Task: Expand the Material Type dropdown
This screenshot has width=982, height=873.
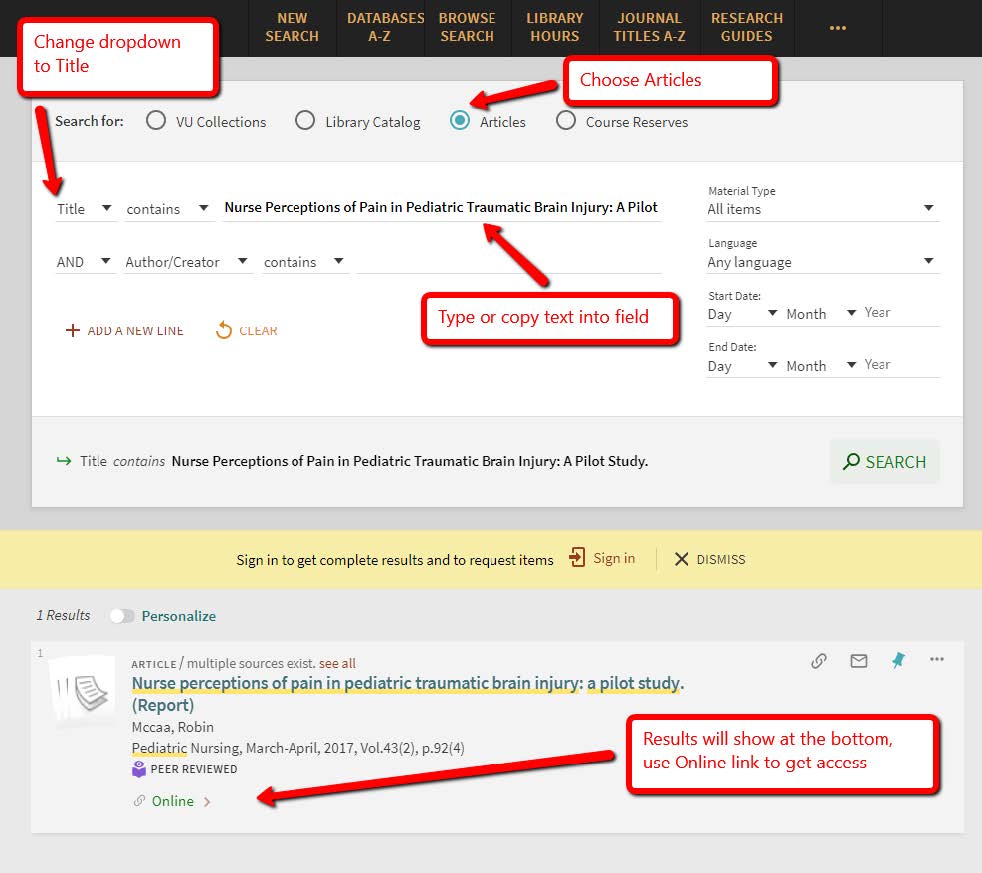Action: pyautogui.click(x=821, y=209)
